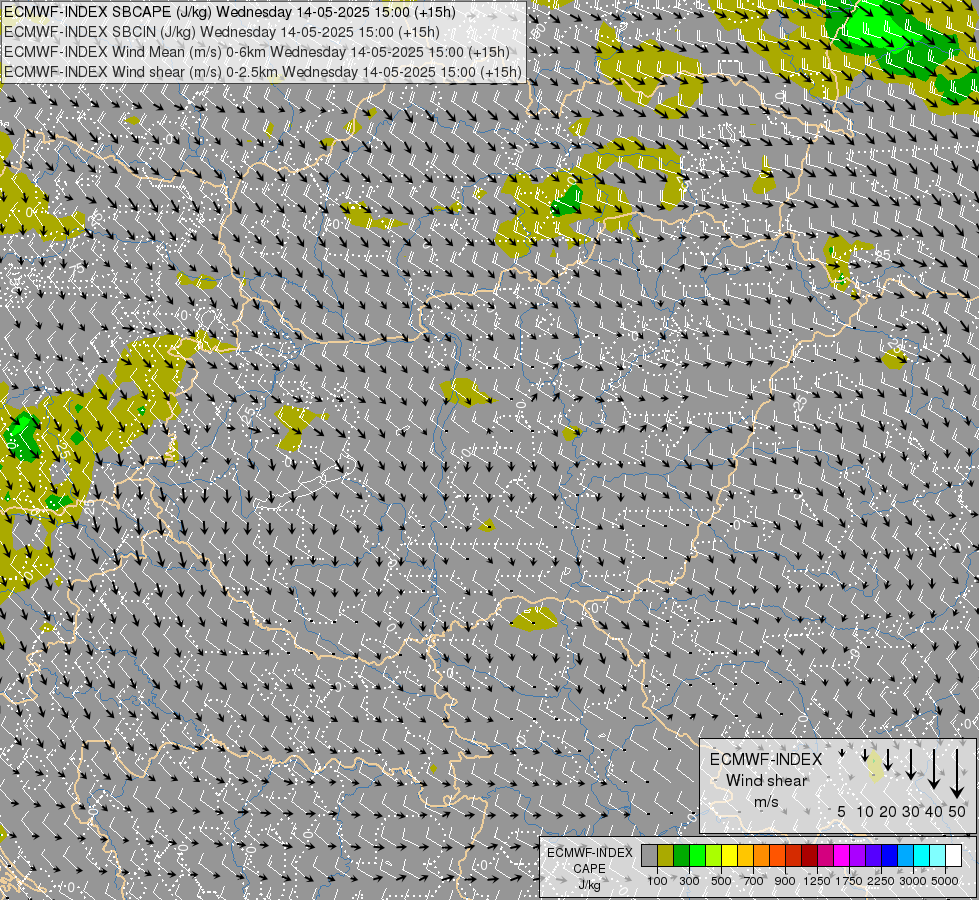Select the sky blue CAPE legend swatch
Screen dimensions: 979x900
(905, 855)
